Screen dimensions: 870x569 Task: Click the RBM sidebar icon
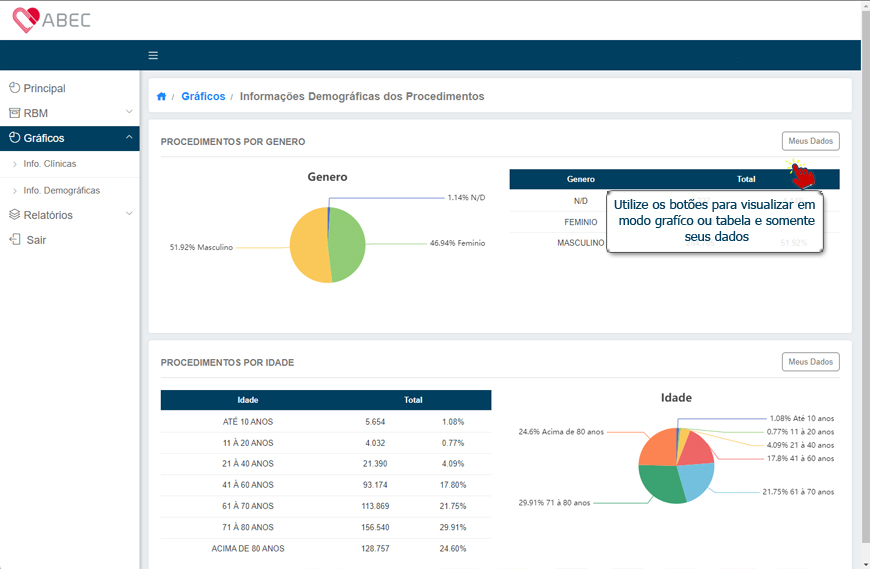tap(14, 113)
